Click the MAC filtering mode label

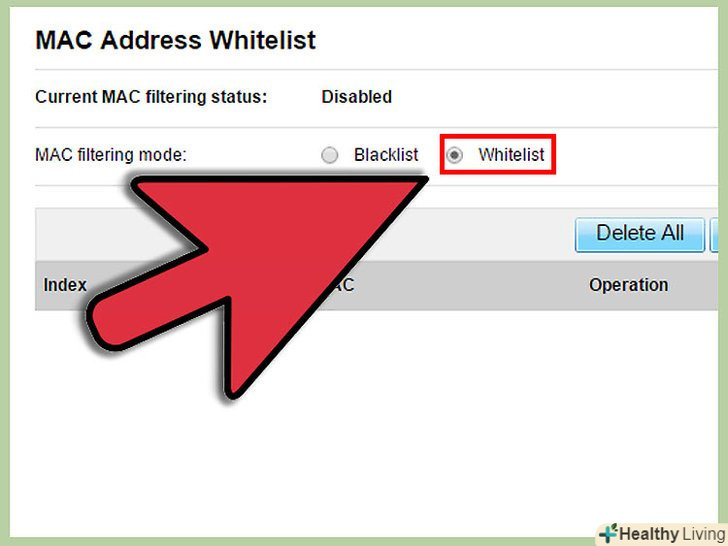coord(110,155)
